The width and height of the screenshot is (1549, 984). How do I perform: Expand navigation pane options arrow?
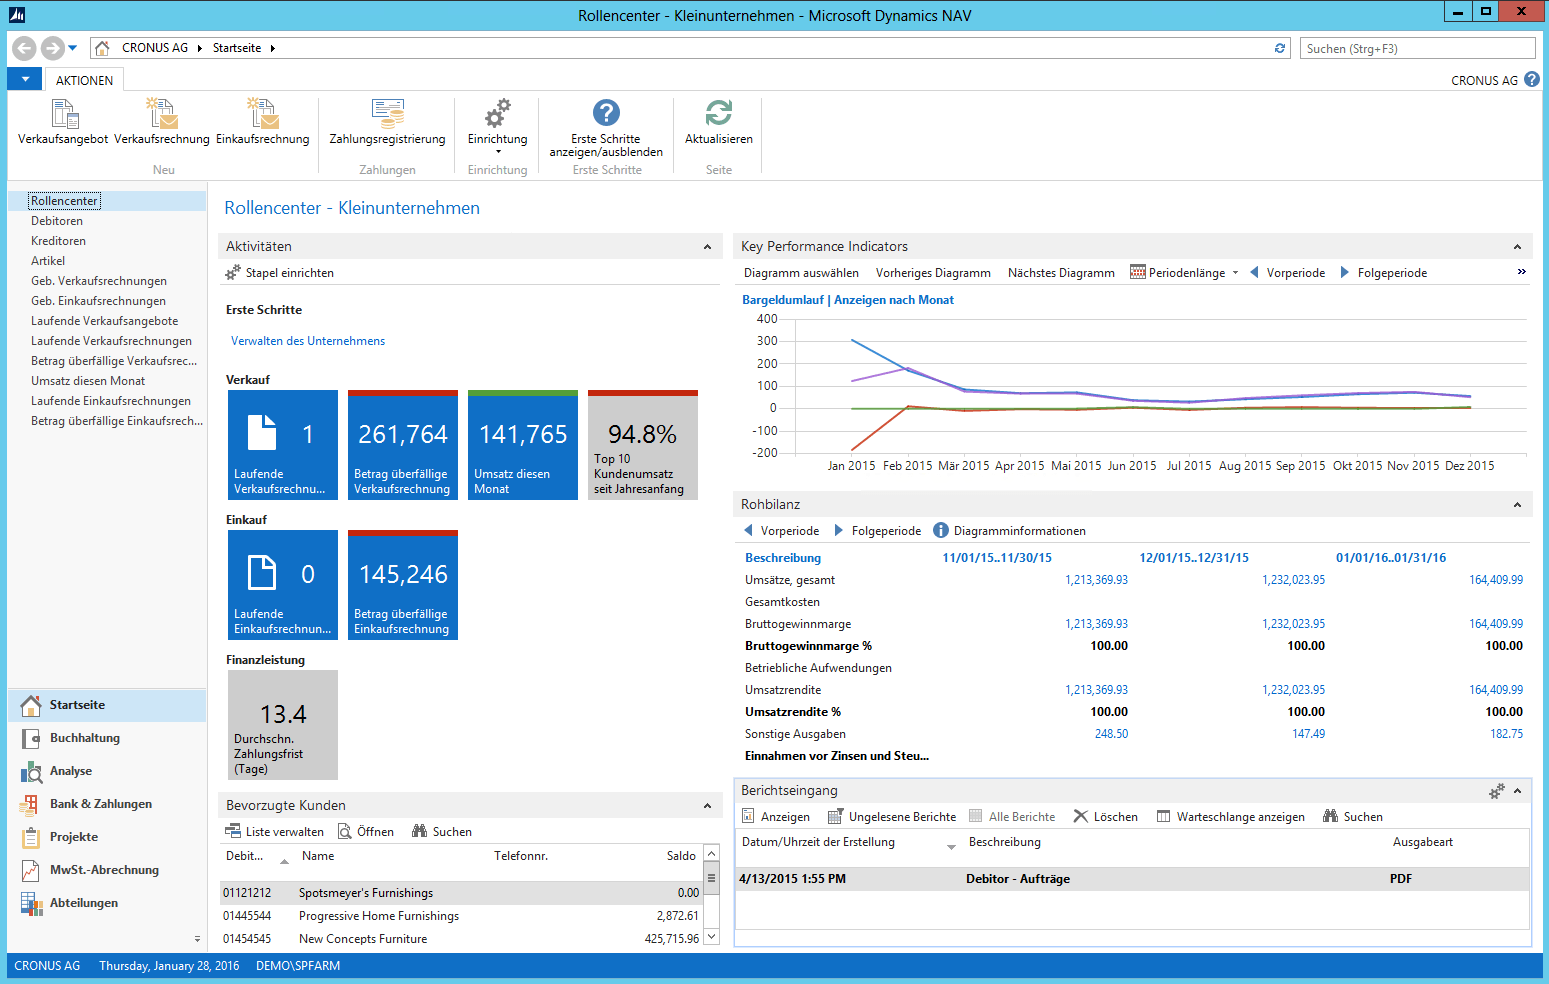(x=197, y=939)
